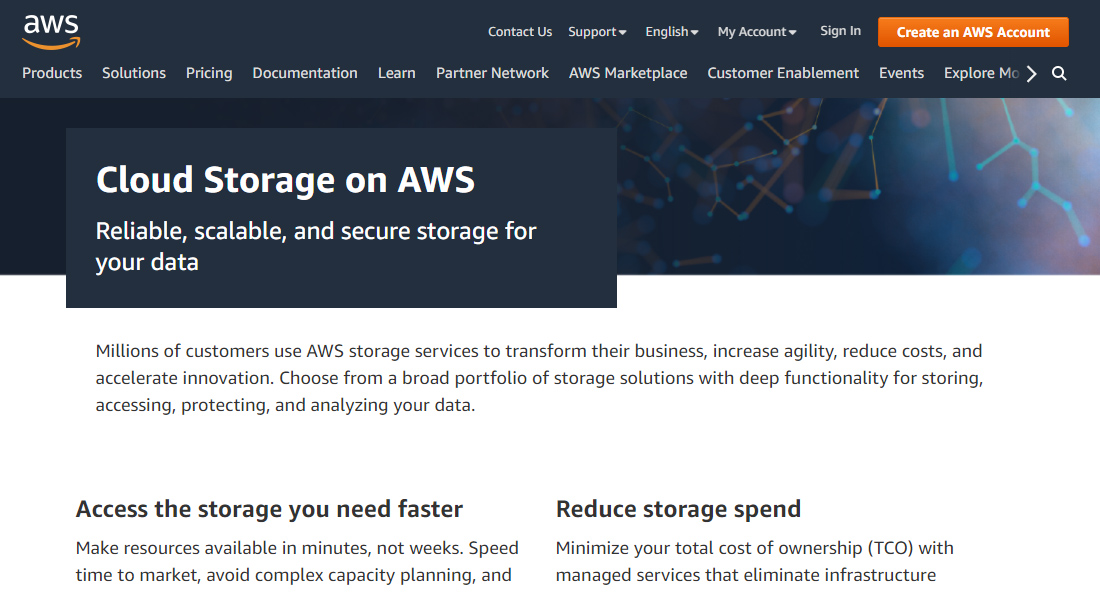Open the My Account dropdown

pos(756,31)
